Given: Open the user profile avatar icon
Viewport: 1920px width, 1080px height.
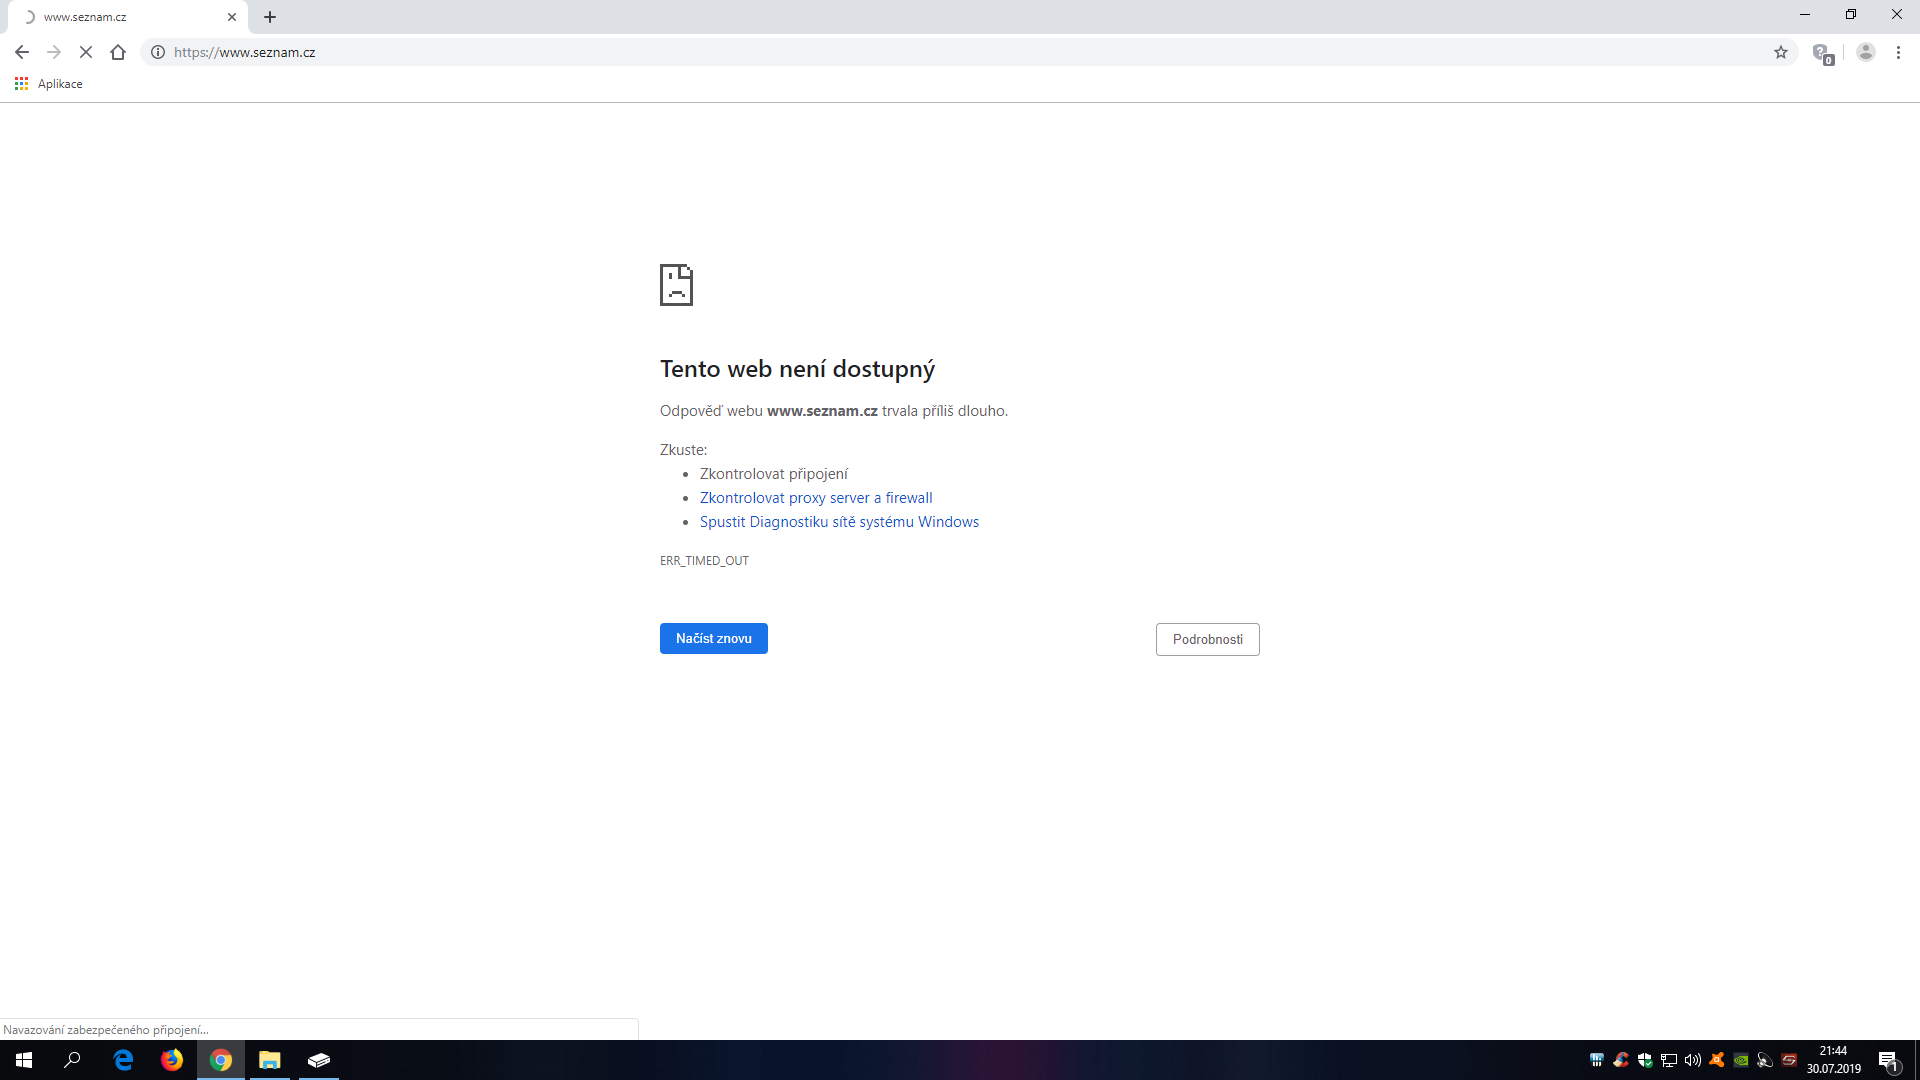Looking at the screenshot, I should coord(1865,52).
